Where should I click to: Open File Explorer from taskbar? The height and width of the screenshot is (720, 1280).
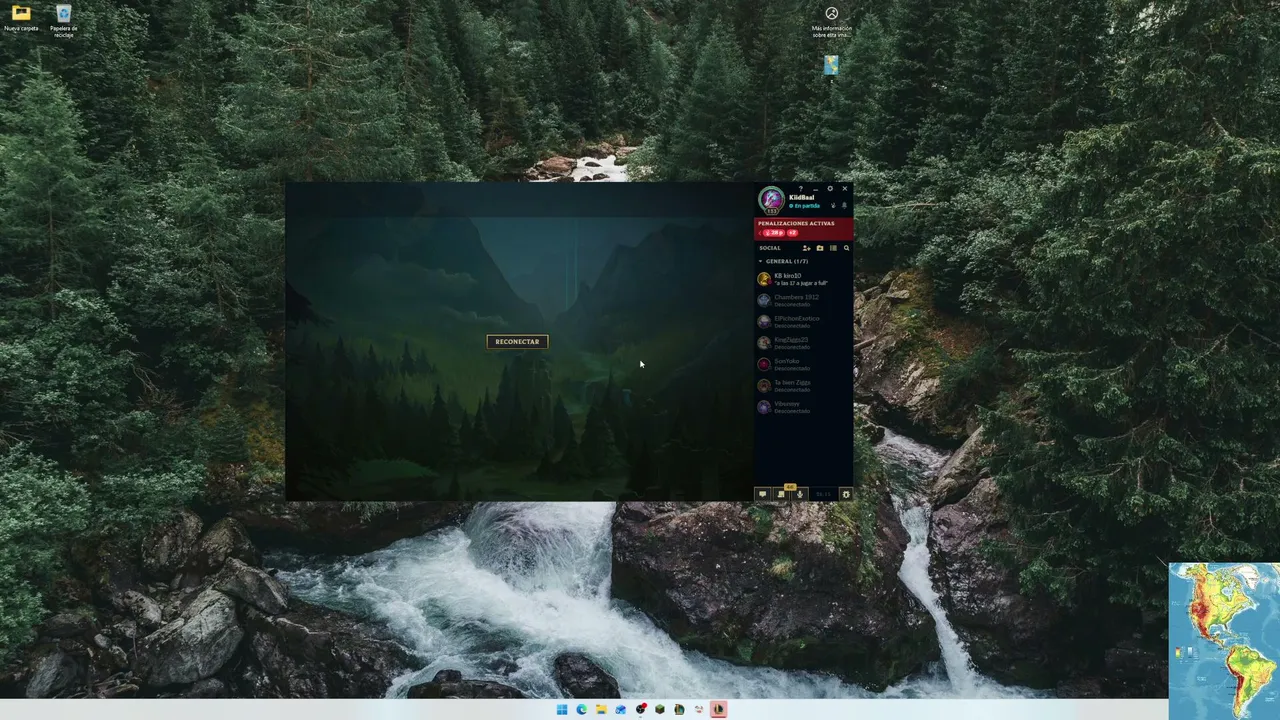601,710
